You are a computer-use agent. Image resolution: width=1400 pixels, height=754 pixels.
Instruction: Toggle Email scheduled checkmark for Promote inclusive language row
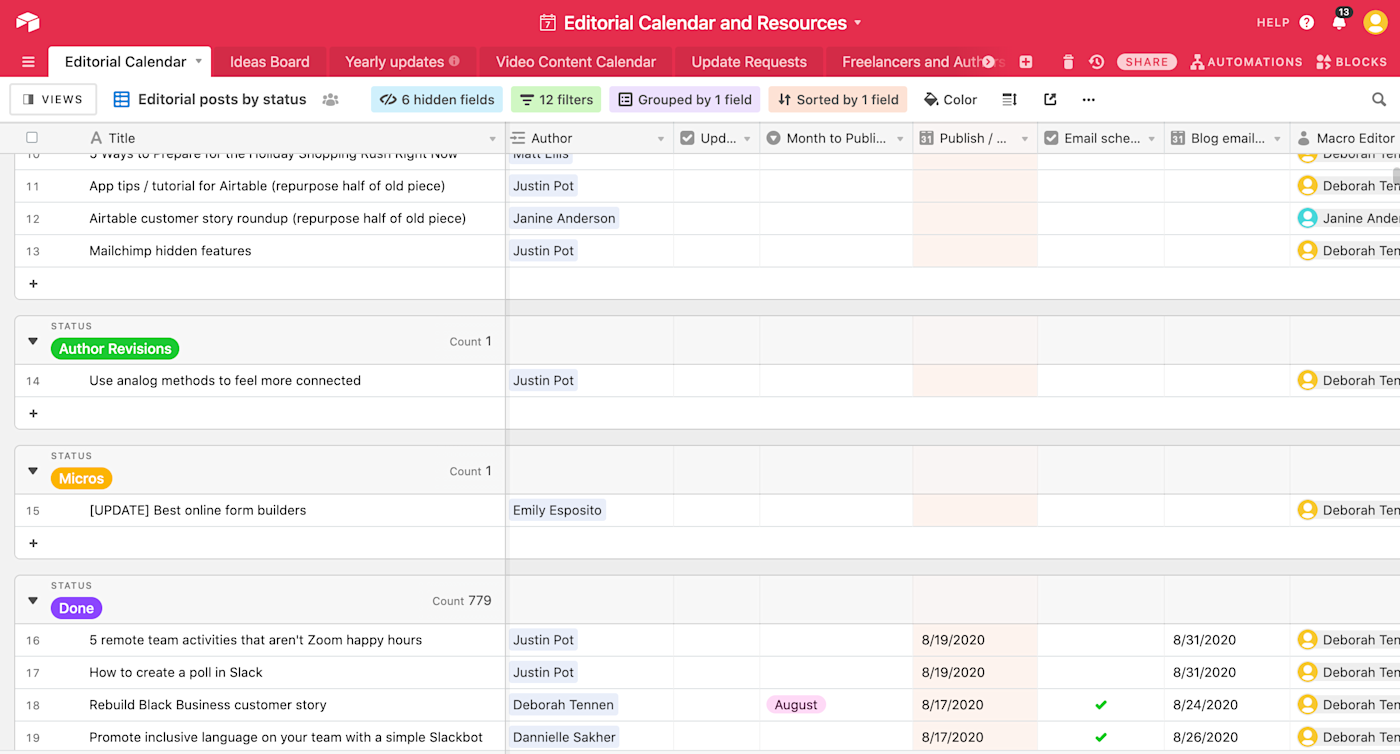1101,737
